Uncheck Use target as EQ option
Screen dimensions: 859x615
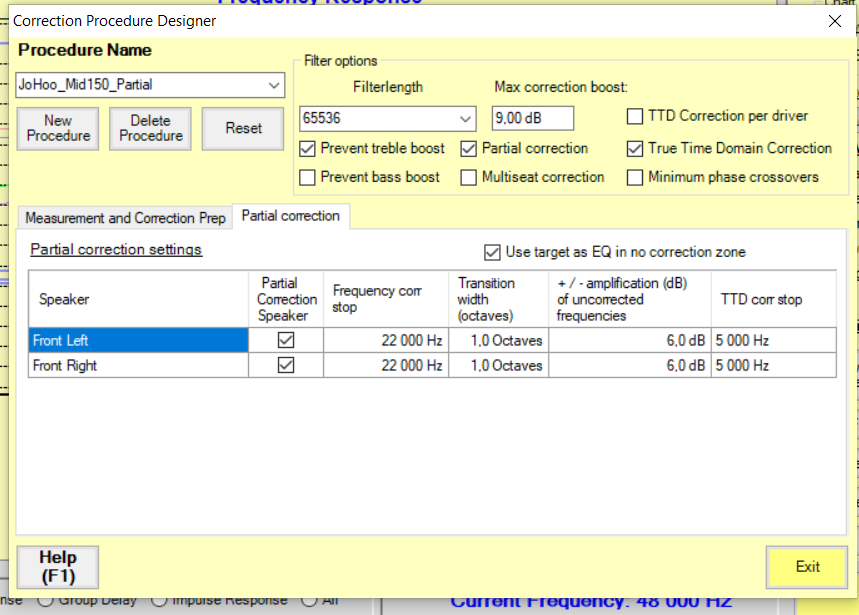click(x=492, y=252)
